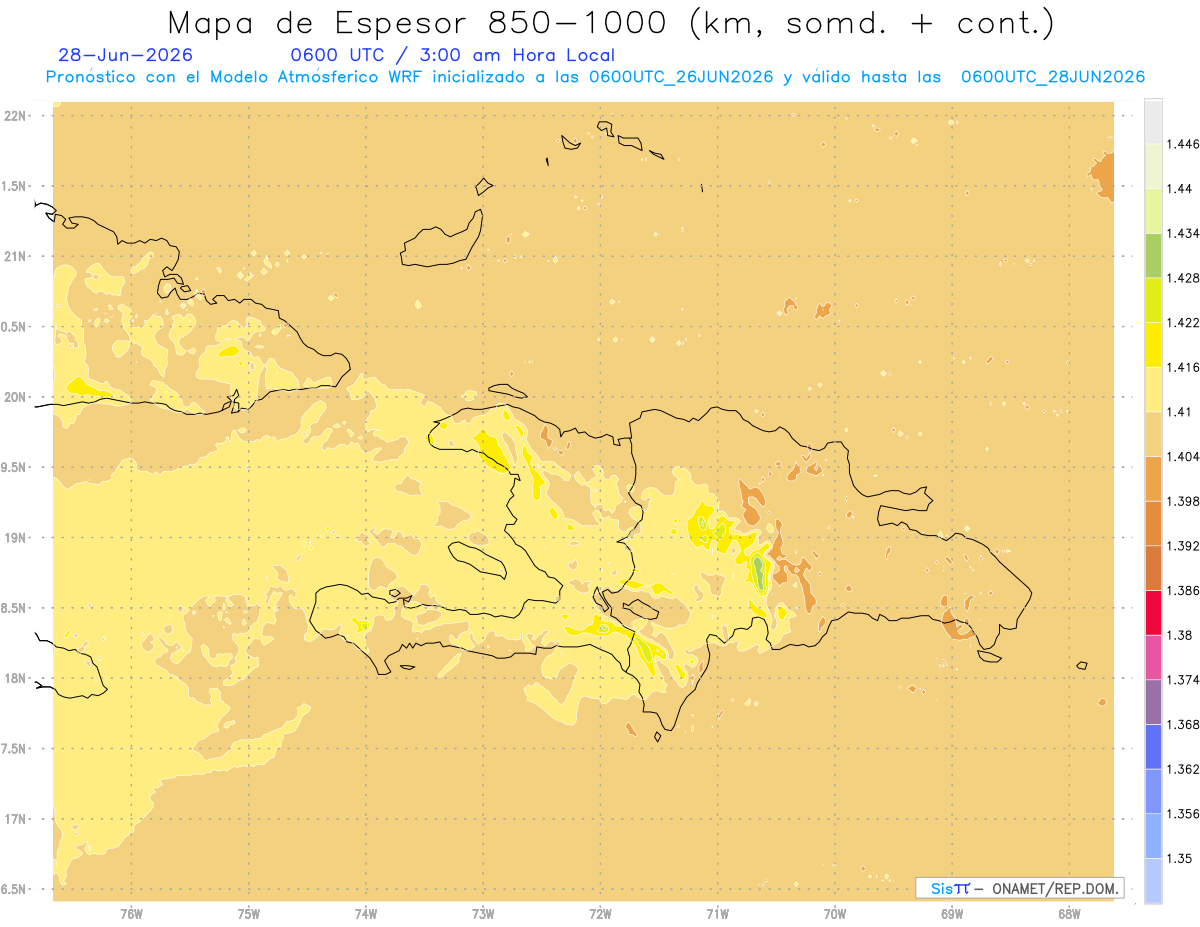1200x927 pixels.
Task: Click legend swatch between 1.446 and 1.44
Action: [x=1153, y=166]
